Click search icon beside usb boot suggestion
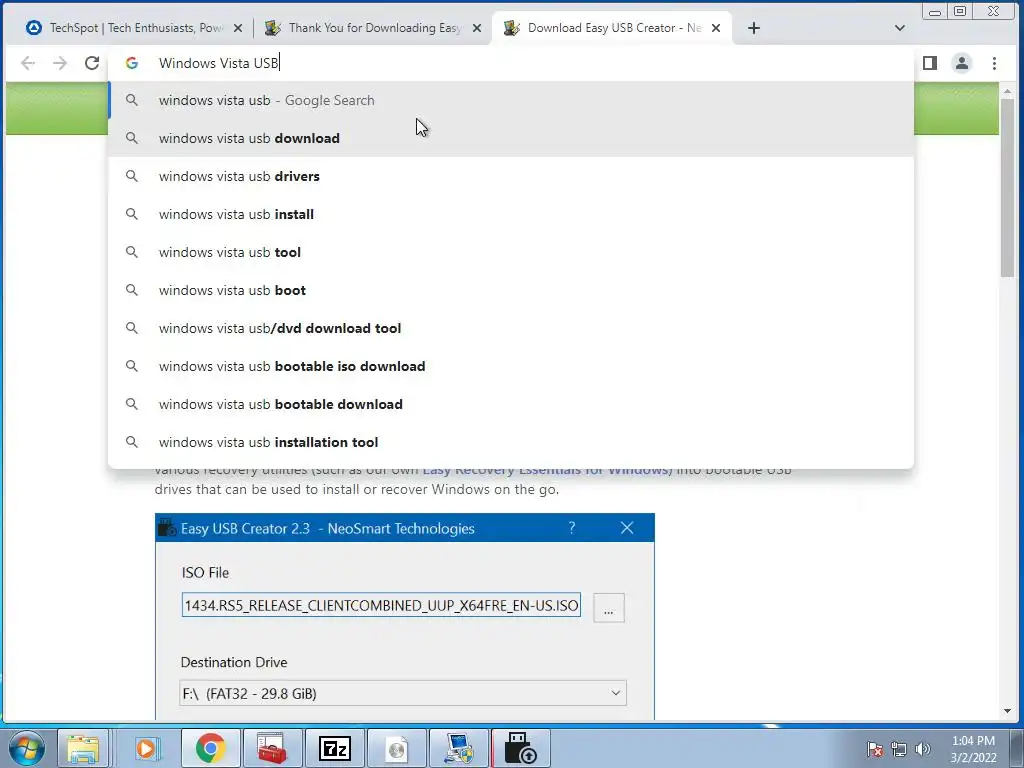Image resolution: width=1024 pixels, height=768 pixels. tap(132, 290)
